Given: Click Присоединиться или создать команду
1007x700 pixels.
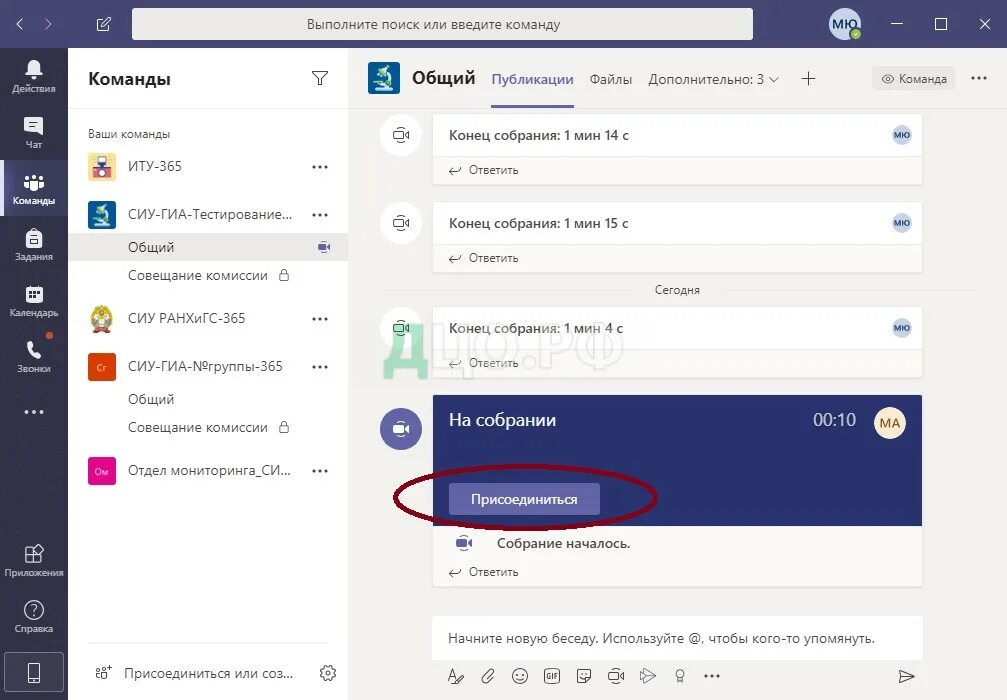Looking at the screenshot, I should 194,673.
